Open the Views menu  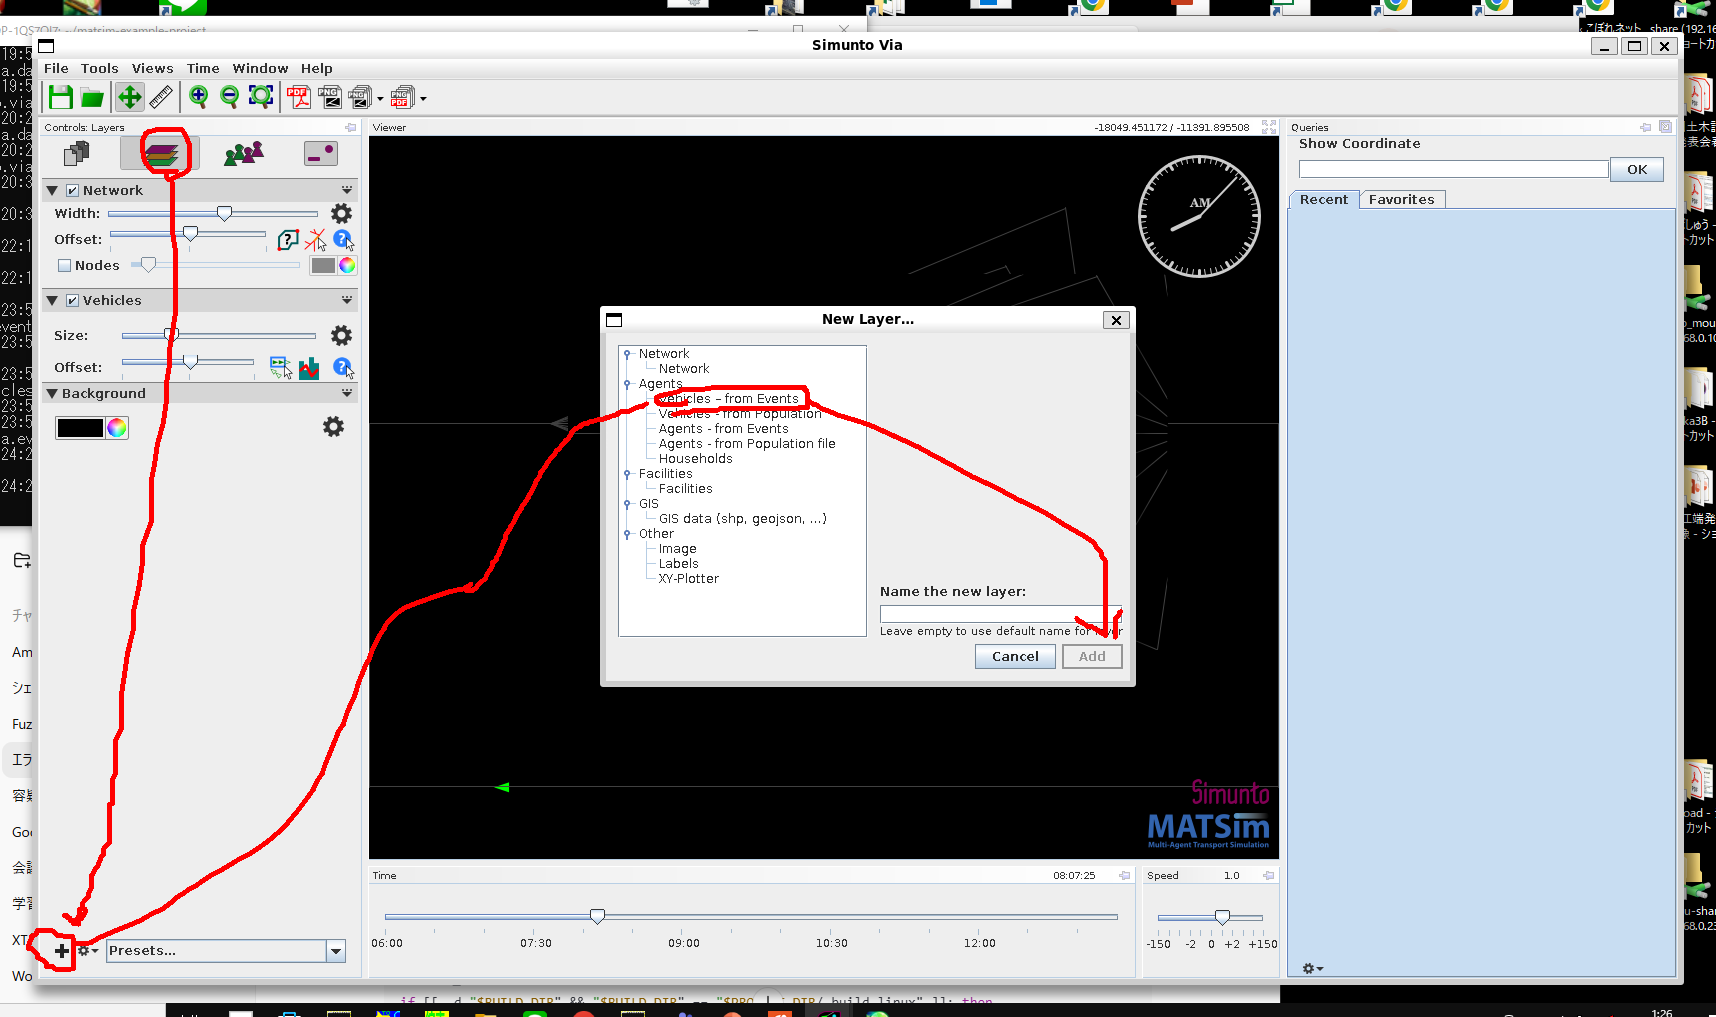pyautogui.click(x=152, y=68)
